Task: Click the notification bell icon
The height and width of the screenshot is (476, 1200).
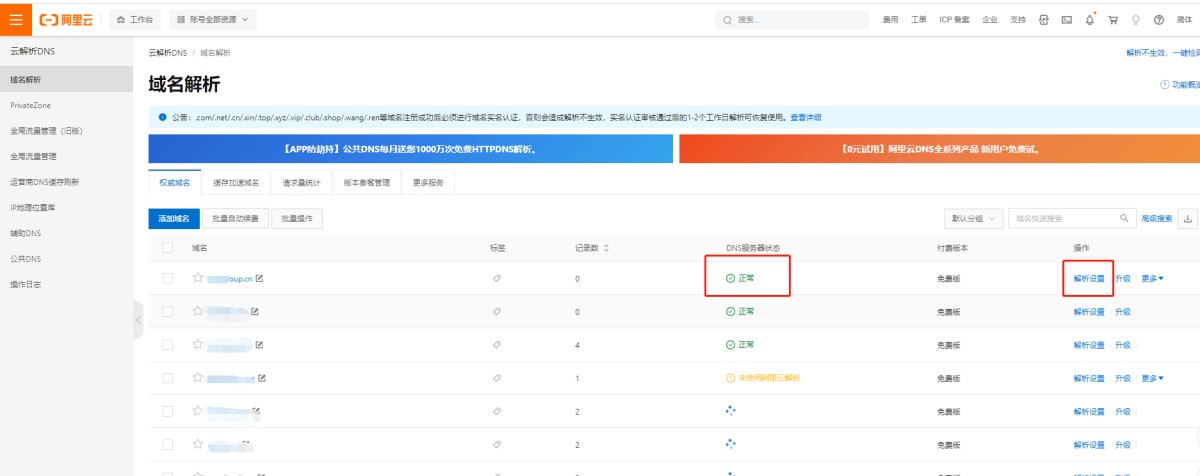Action: point(1089,19)
